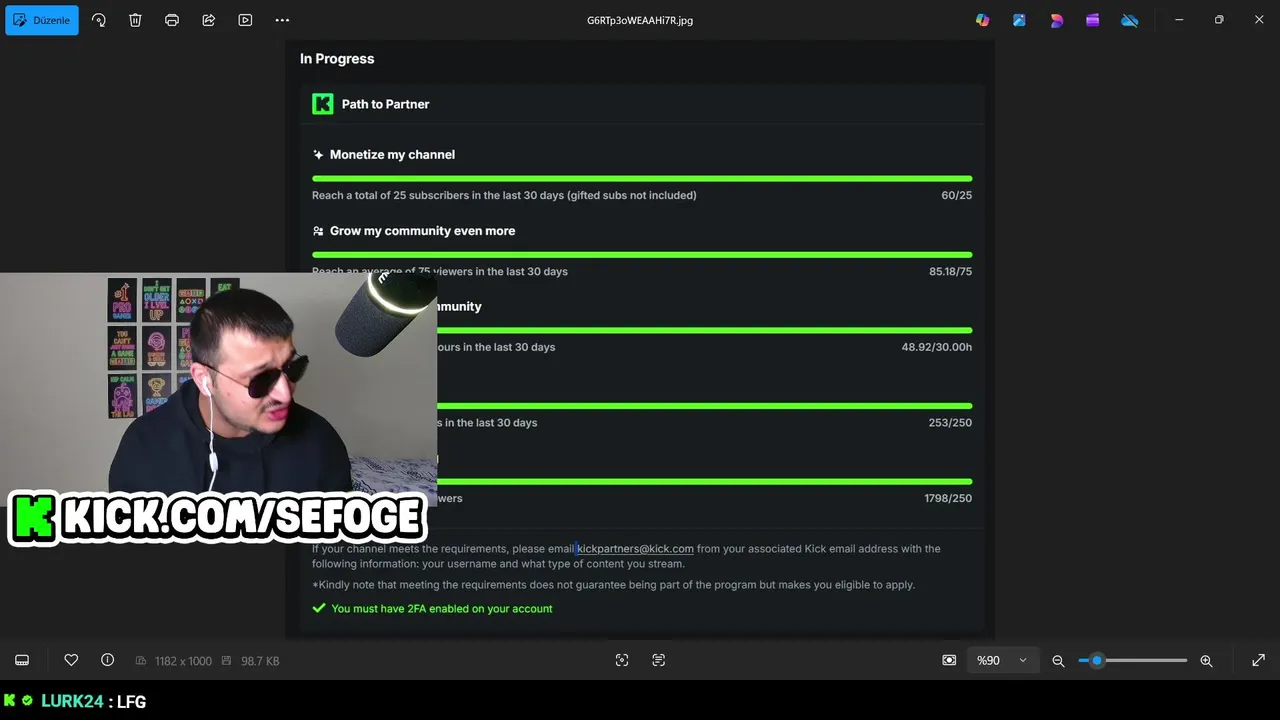Close the Photos window

pyautogui.click(x=1259, y=20)
